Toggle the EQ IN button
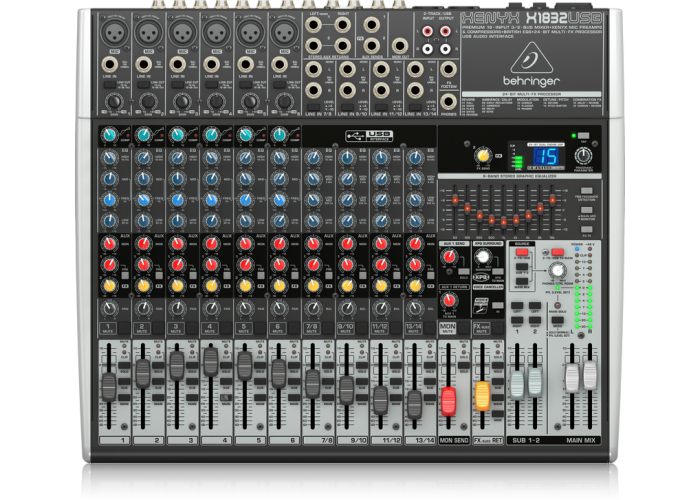Viewport: 700px width, 500px height. [586, 229]
